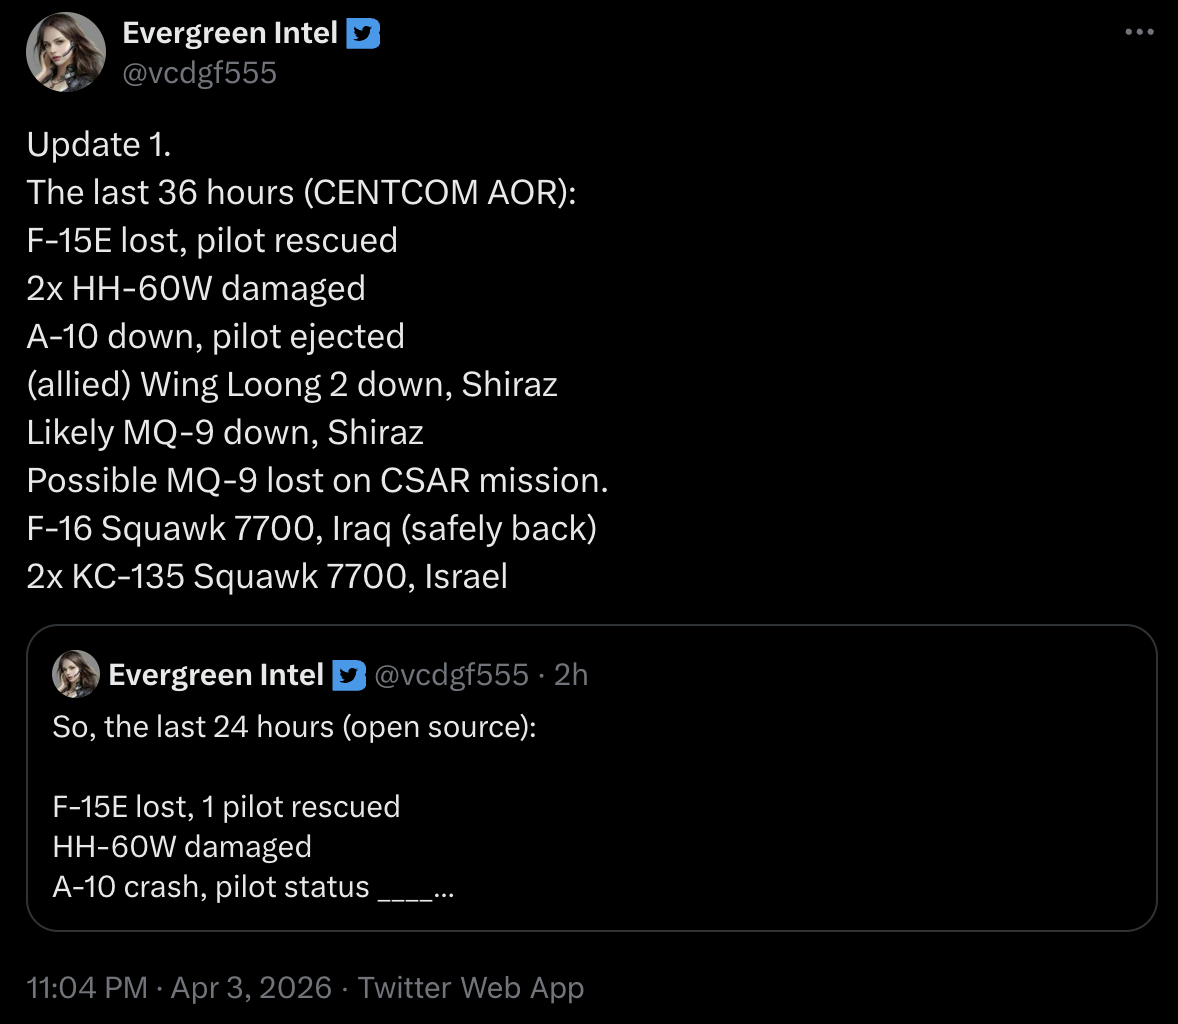Image resolution: width=1178 pixels, height=1024 pixels.
Task: Open quoted tweet at "So, the last 24 hours"
Action: click(x=294, y=726)
